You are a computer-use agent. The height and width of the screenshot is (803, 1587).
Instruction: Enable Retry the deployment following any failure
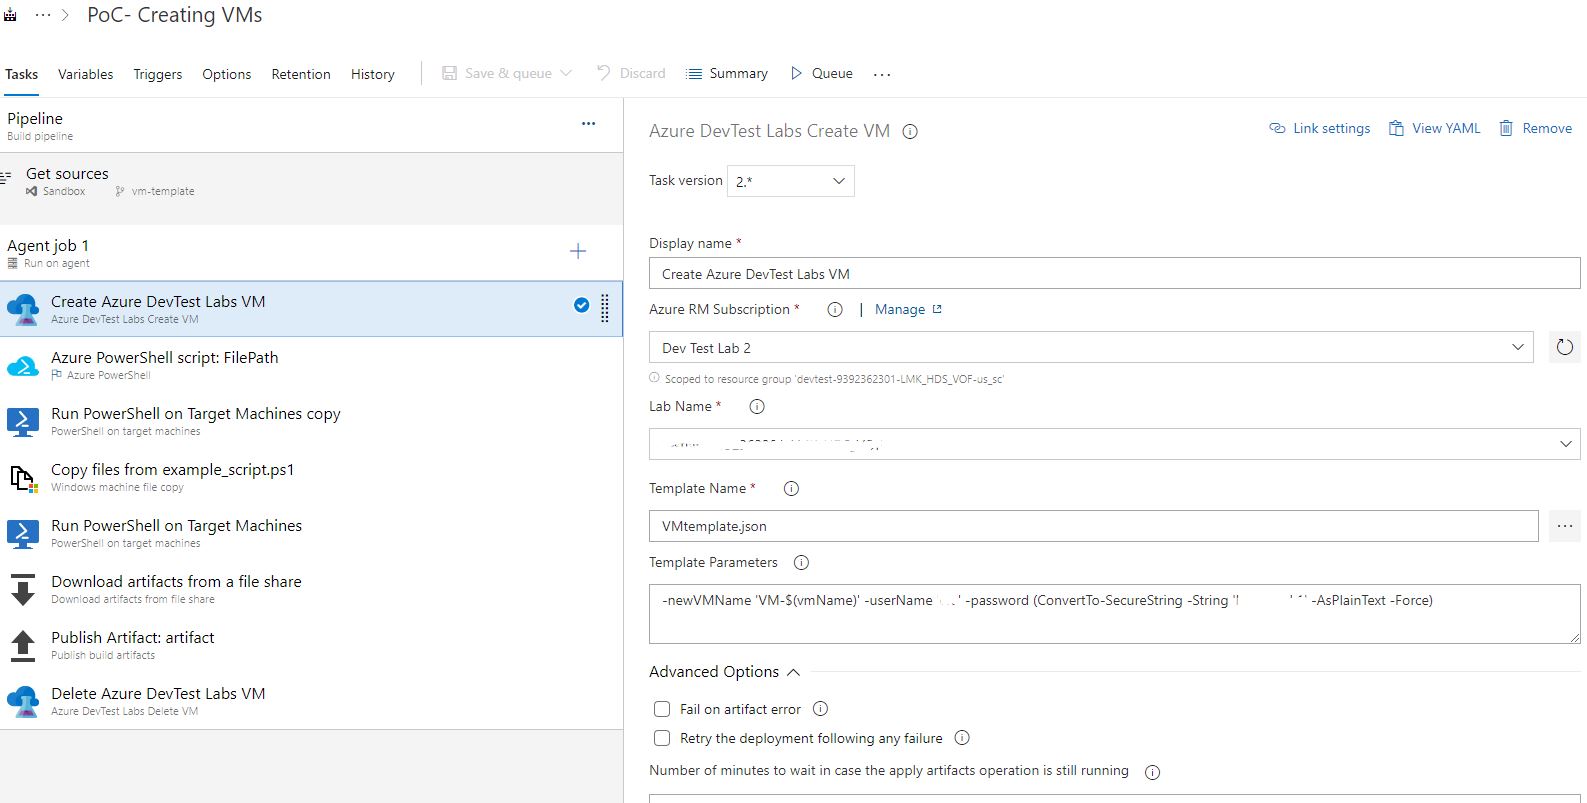(661, 738)
